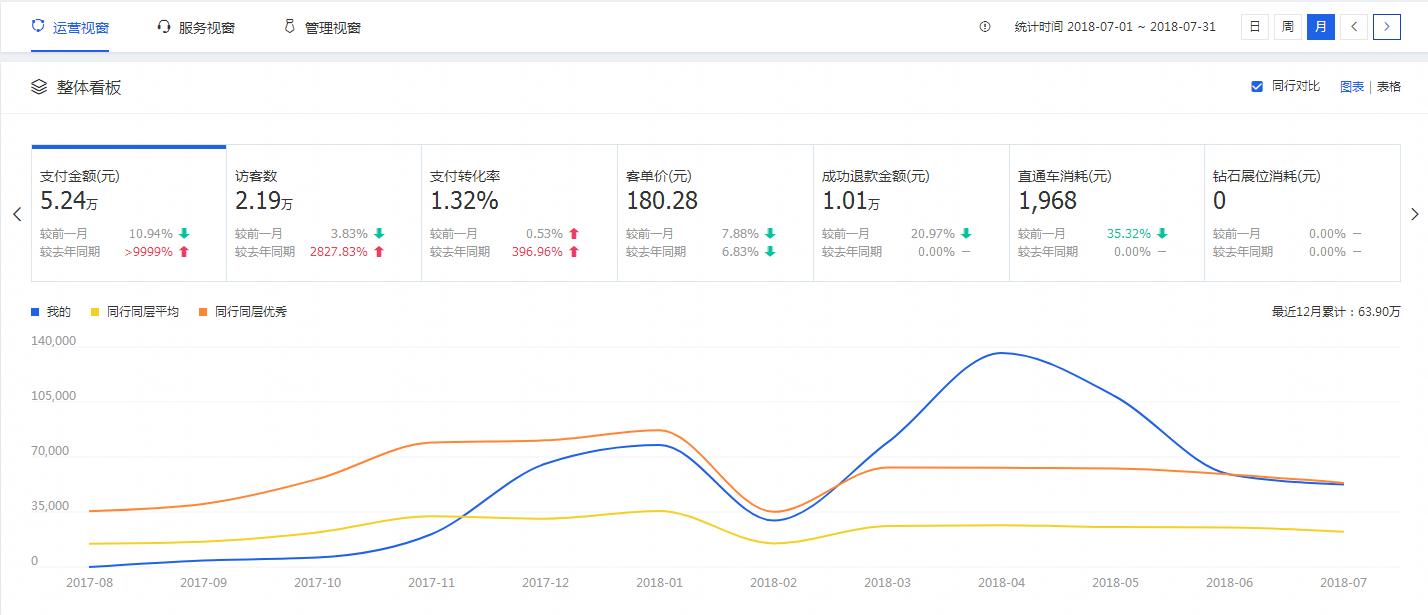1428x615 pixels.
Task: Switch to 表格 view
Action: 1389,87
